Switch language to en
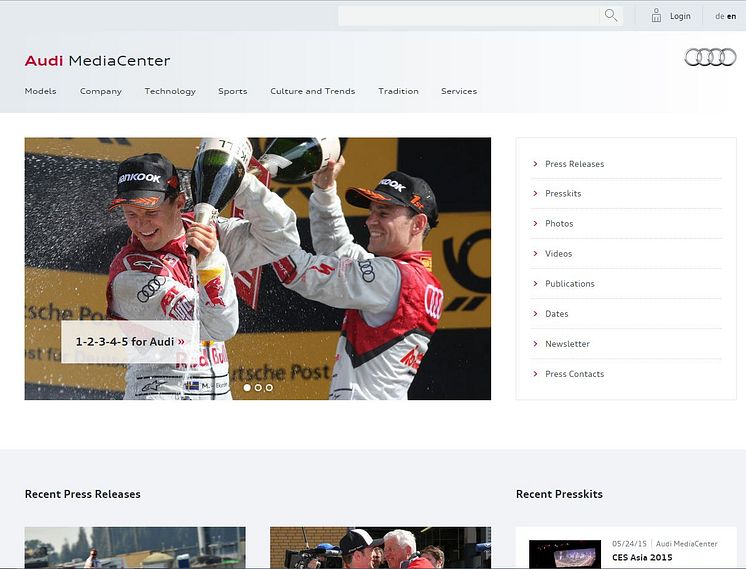 click(x=732, y=17)
